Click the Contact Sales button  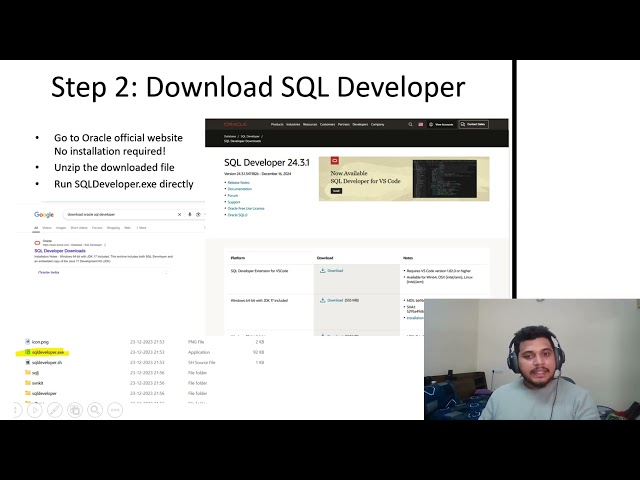pyautogui.click(x=473, y=124)
